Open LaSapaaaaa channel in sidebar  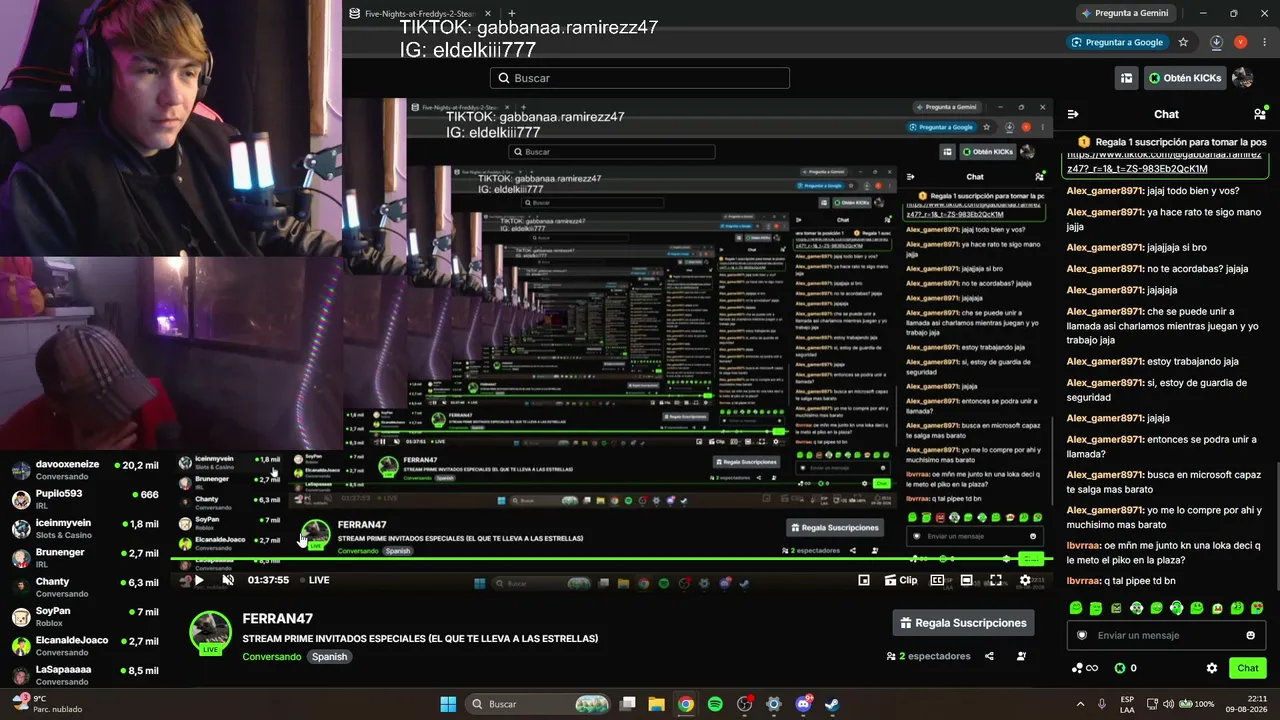pos(85,674)
